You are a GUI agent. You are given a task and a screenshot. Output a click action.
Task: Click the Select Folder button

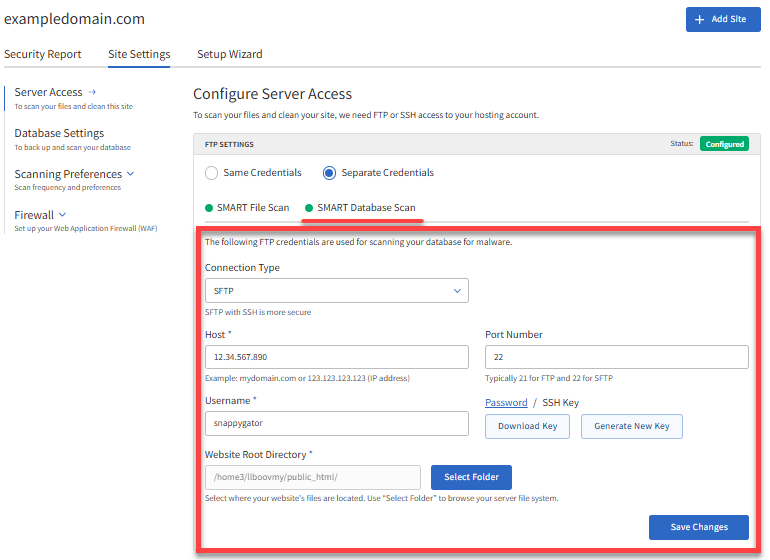471,477
